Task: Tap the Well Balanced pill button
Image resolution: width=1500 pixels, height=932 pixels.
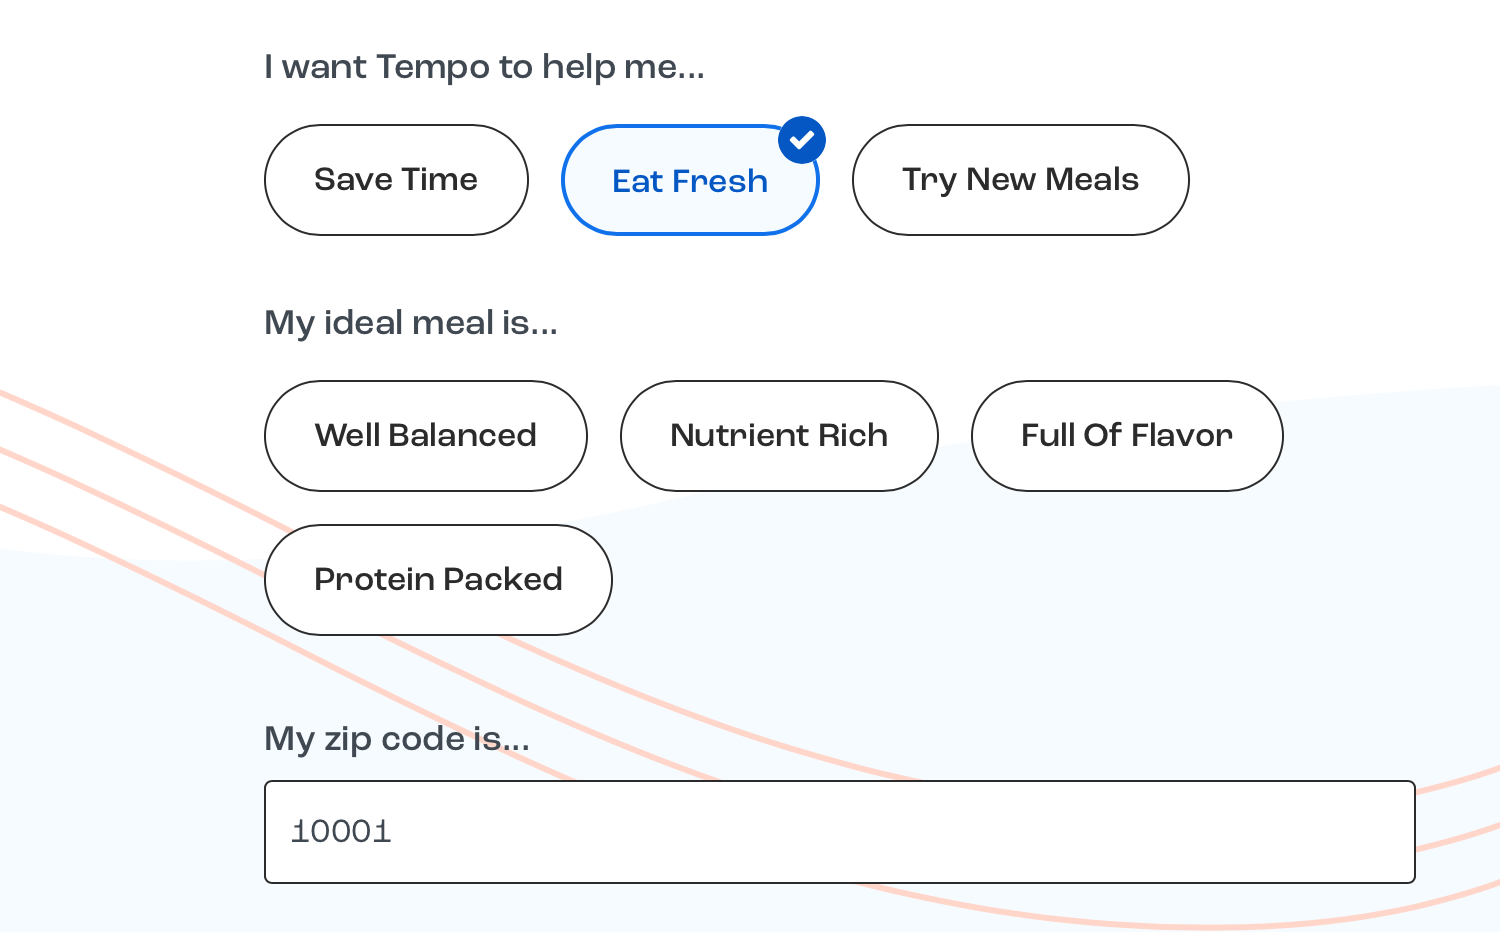Action: (x=425, y=436)
